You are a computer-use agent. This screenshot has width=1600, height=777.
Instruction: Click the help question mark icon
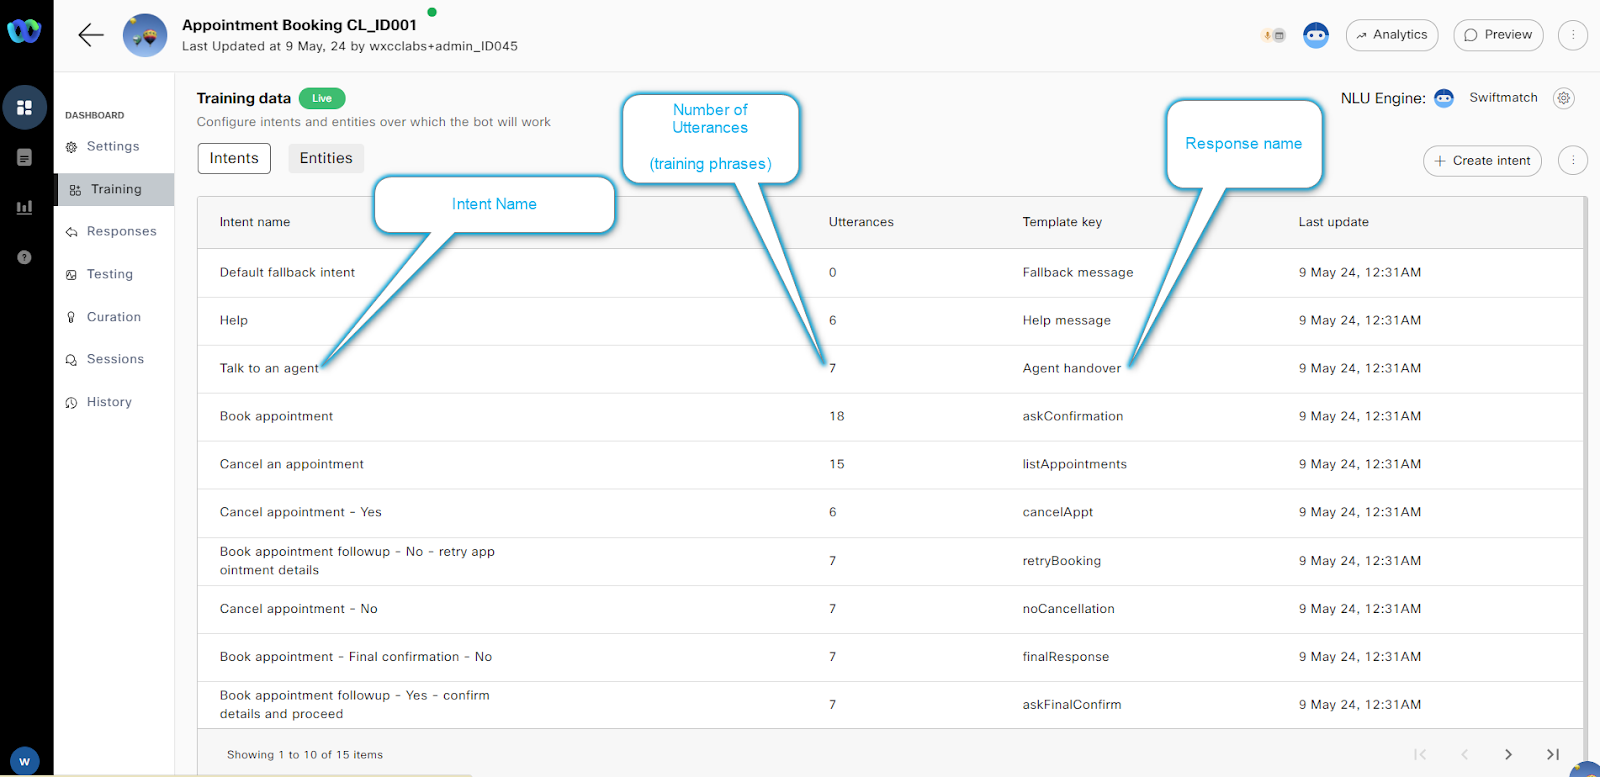tap(25, 257)
